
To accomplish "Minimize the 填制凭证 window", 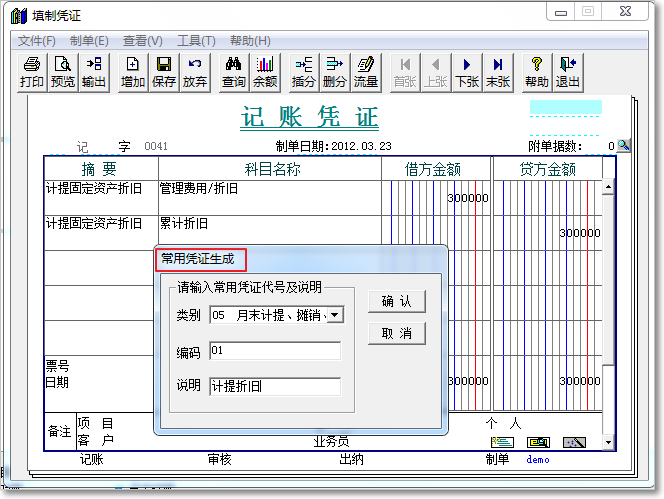I will coord(561,12).
